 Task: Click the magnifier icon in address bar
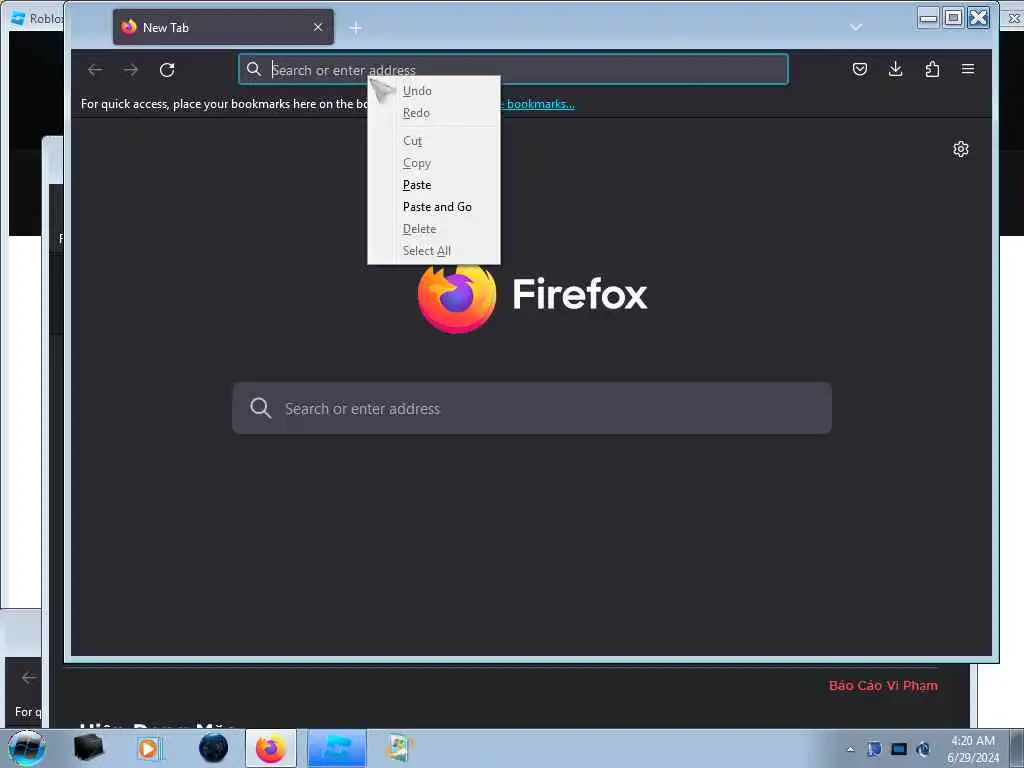(x=254, y=69)
